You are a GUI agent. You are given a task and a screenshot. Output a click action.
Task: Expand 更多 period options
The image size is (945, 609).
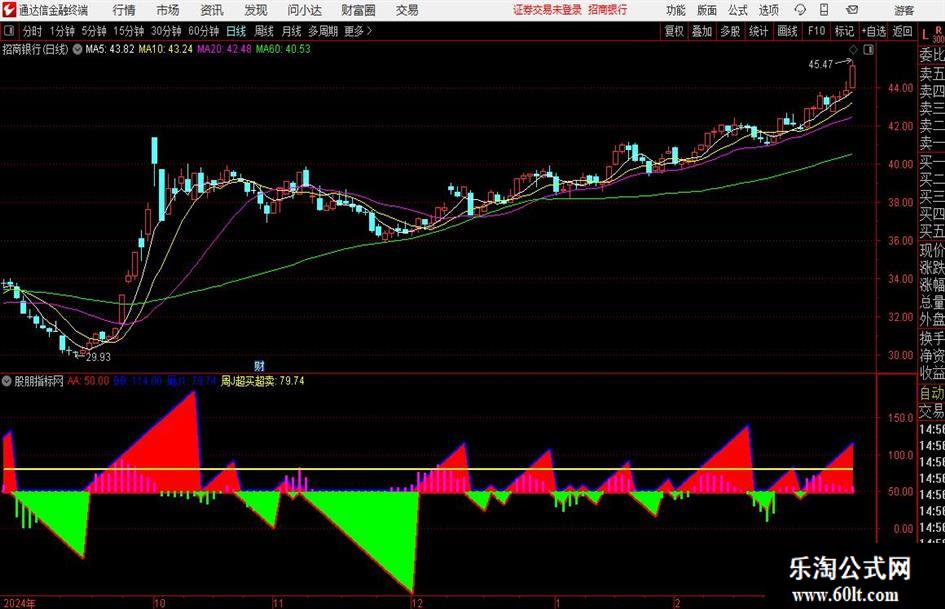click(358, 31)
